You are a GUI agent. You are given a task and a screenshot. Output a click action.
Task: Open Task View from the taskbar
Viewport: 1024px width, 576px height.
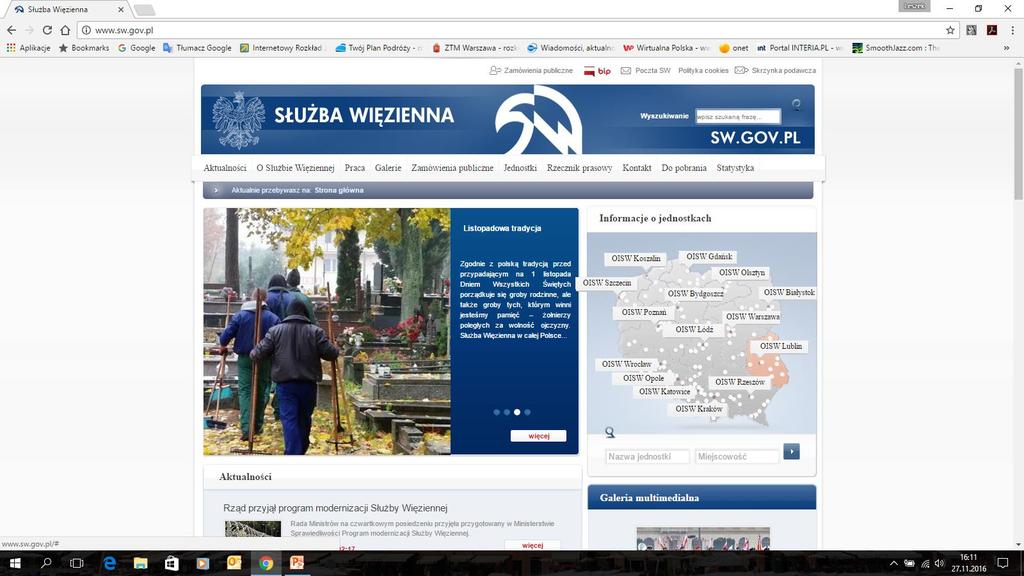(x=76, y=563)
